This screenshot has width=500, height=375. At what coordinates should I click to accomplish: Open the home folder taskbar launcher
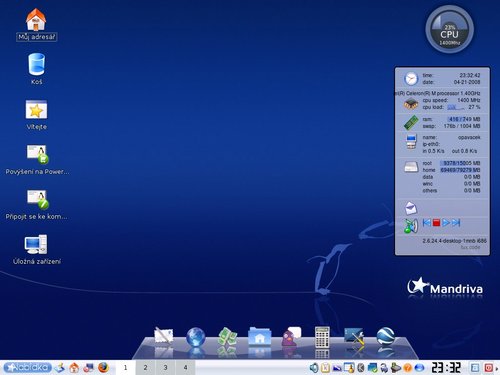(74, 367)
